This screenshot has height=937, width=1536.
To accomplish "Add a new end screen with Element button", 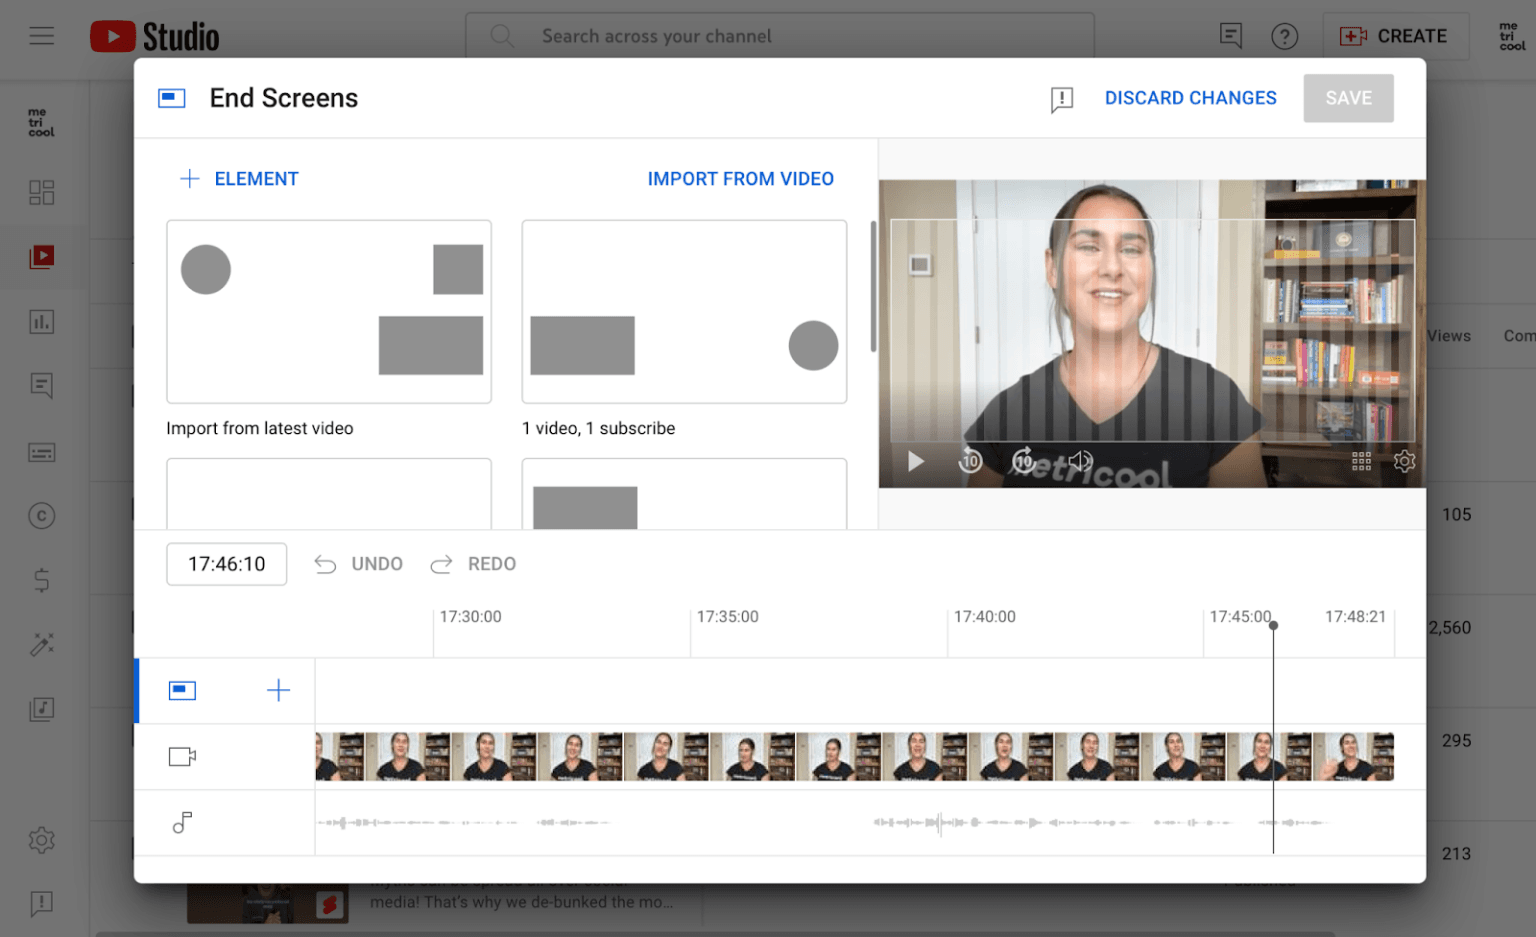I will [x=238, y=178].
